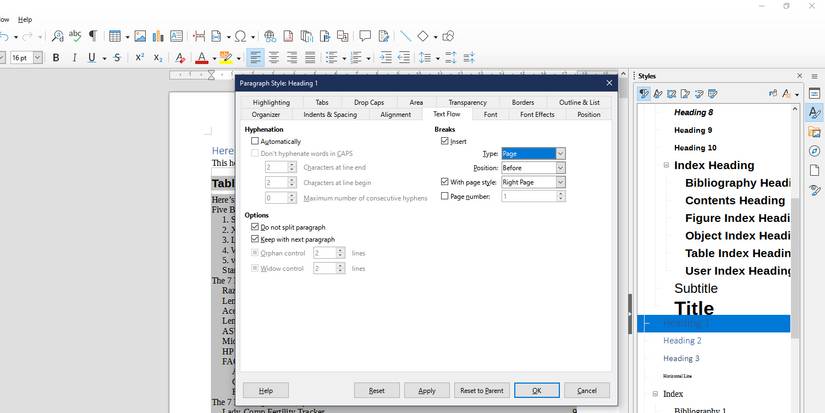Insert an image using the toolbar icon
825x413 pixels.
140,36
